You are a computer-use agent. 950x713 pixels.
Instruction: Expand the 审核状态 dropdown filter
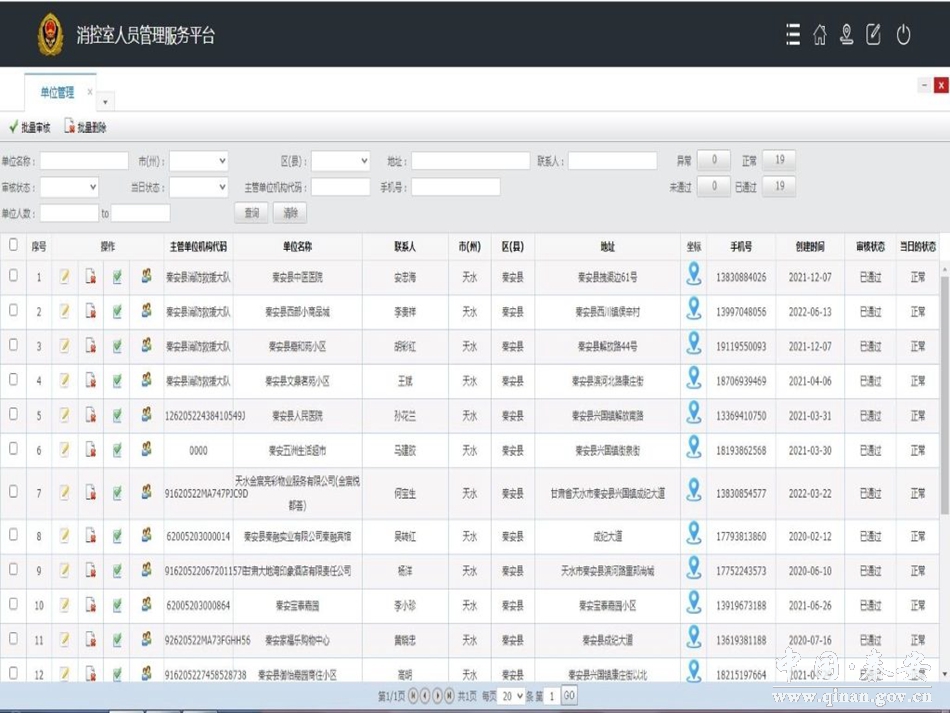[x=69, y=187]
